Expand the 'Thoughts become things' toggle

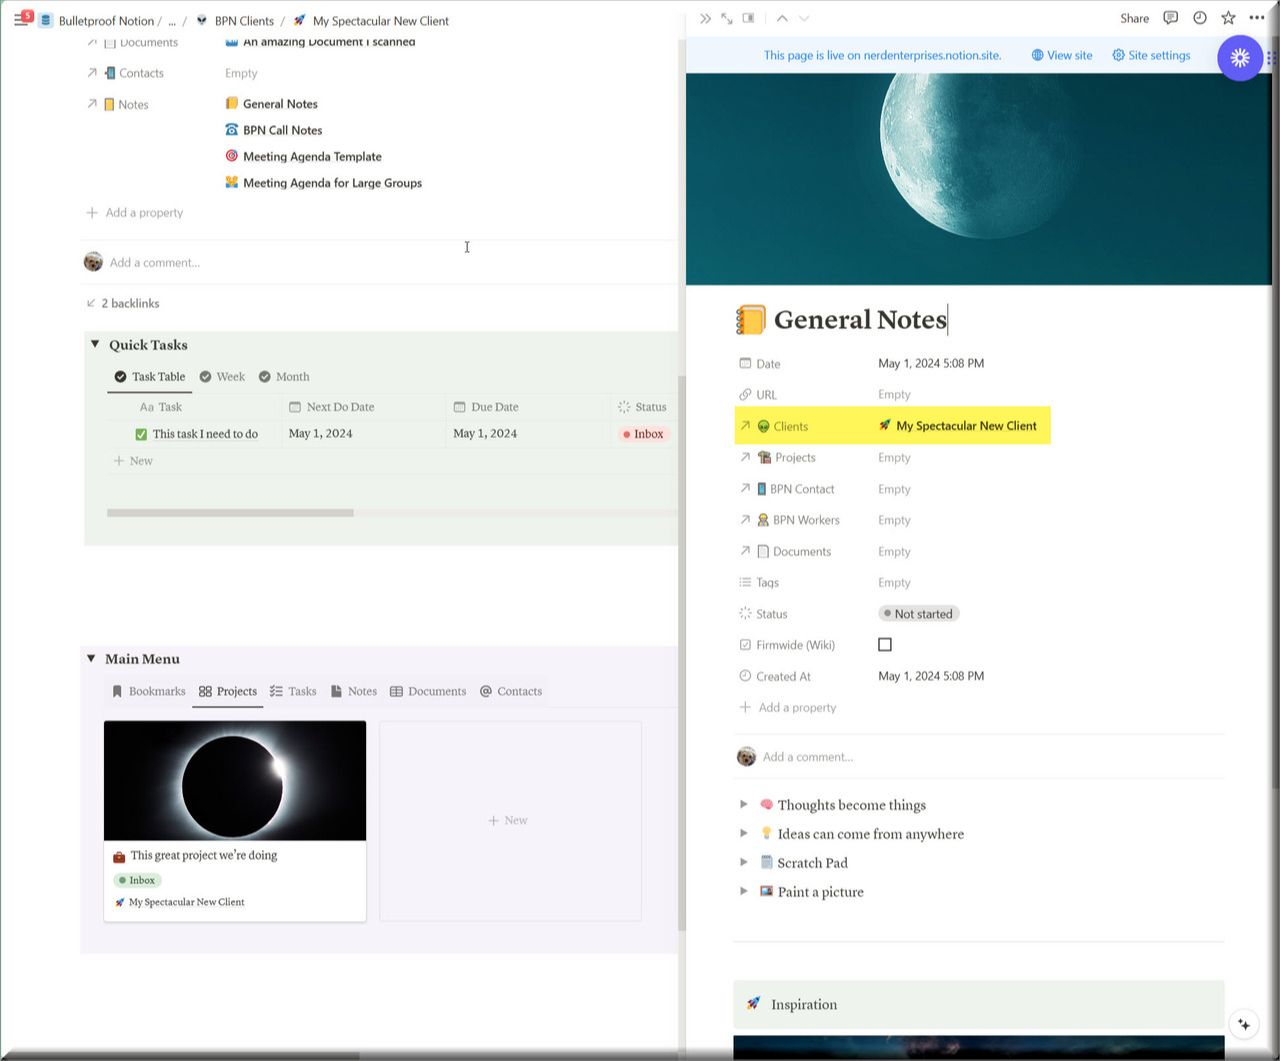tap(743, 805)
